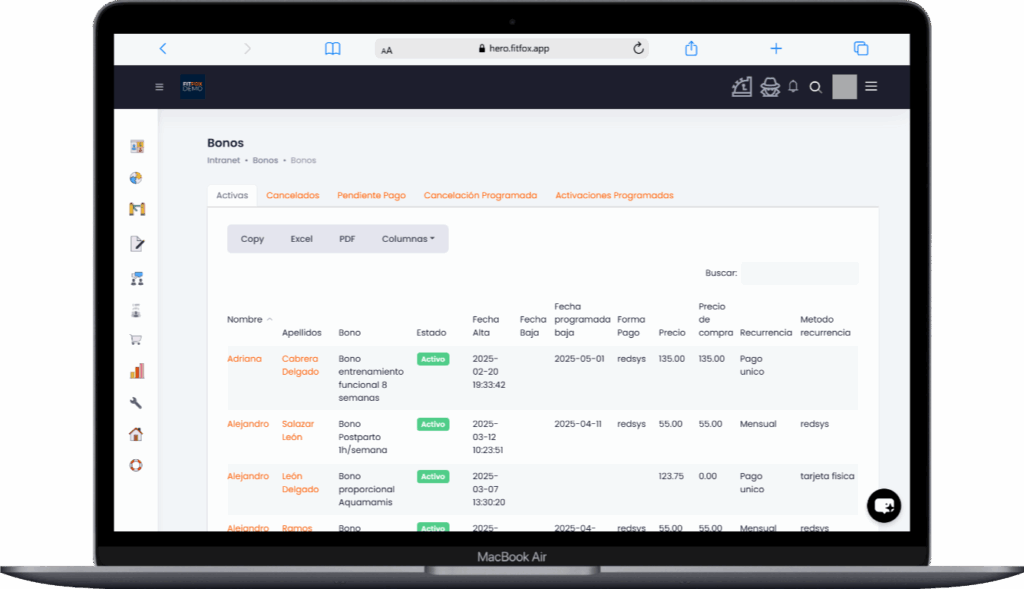Screen dimensions: 1024x589
Task: Open the search magnifier in header
Action: tap(815, 87)
